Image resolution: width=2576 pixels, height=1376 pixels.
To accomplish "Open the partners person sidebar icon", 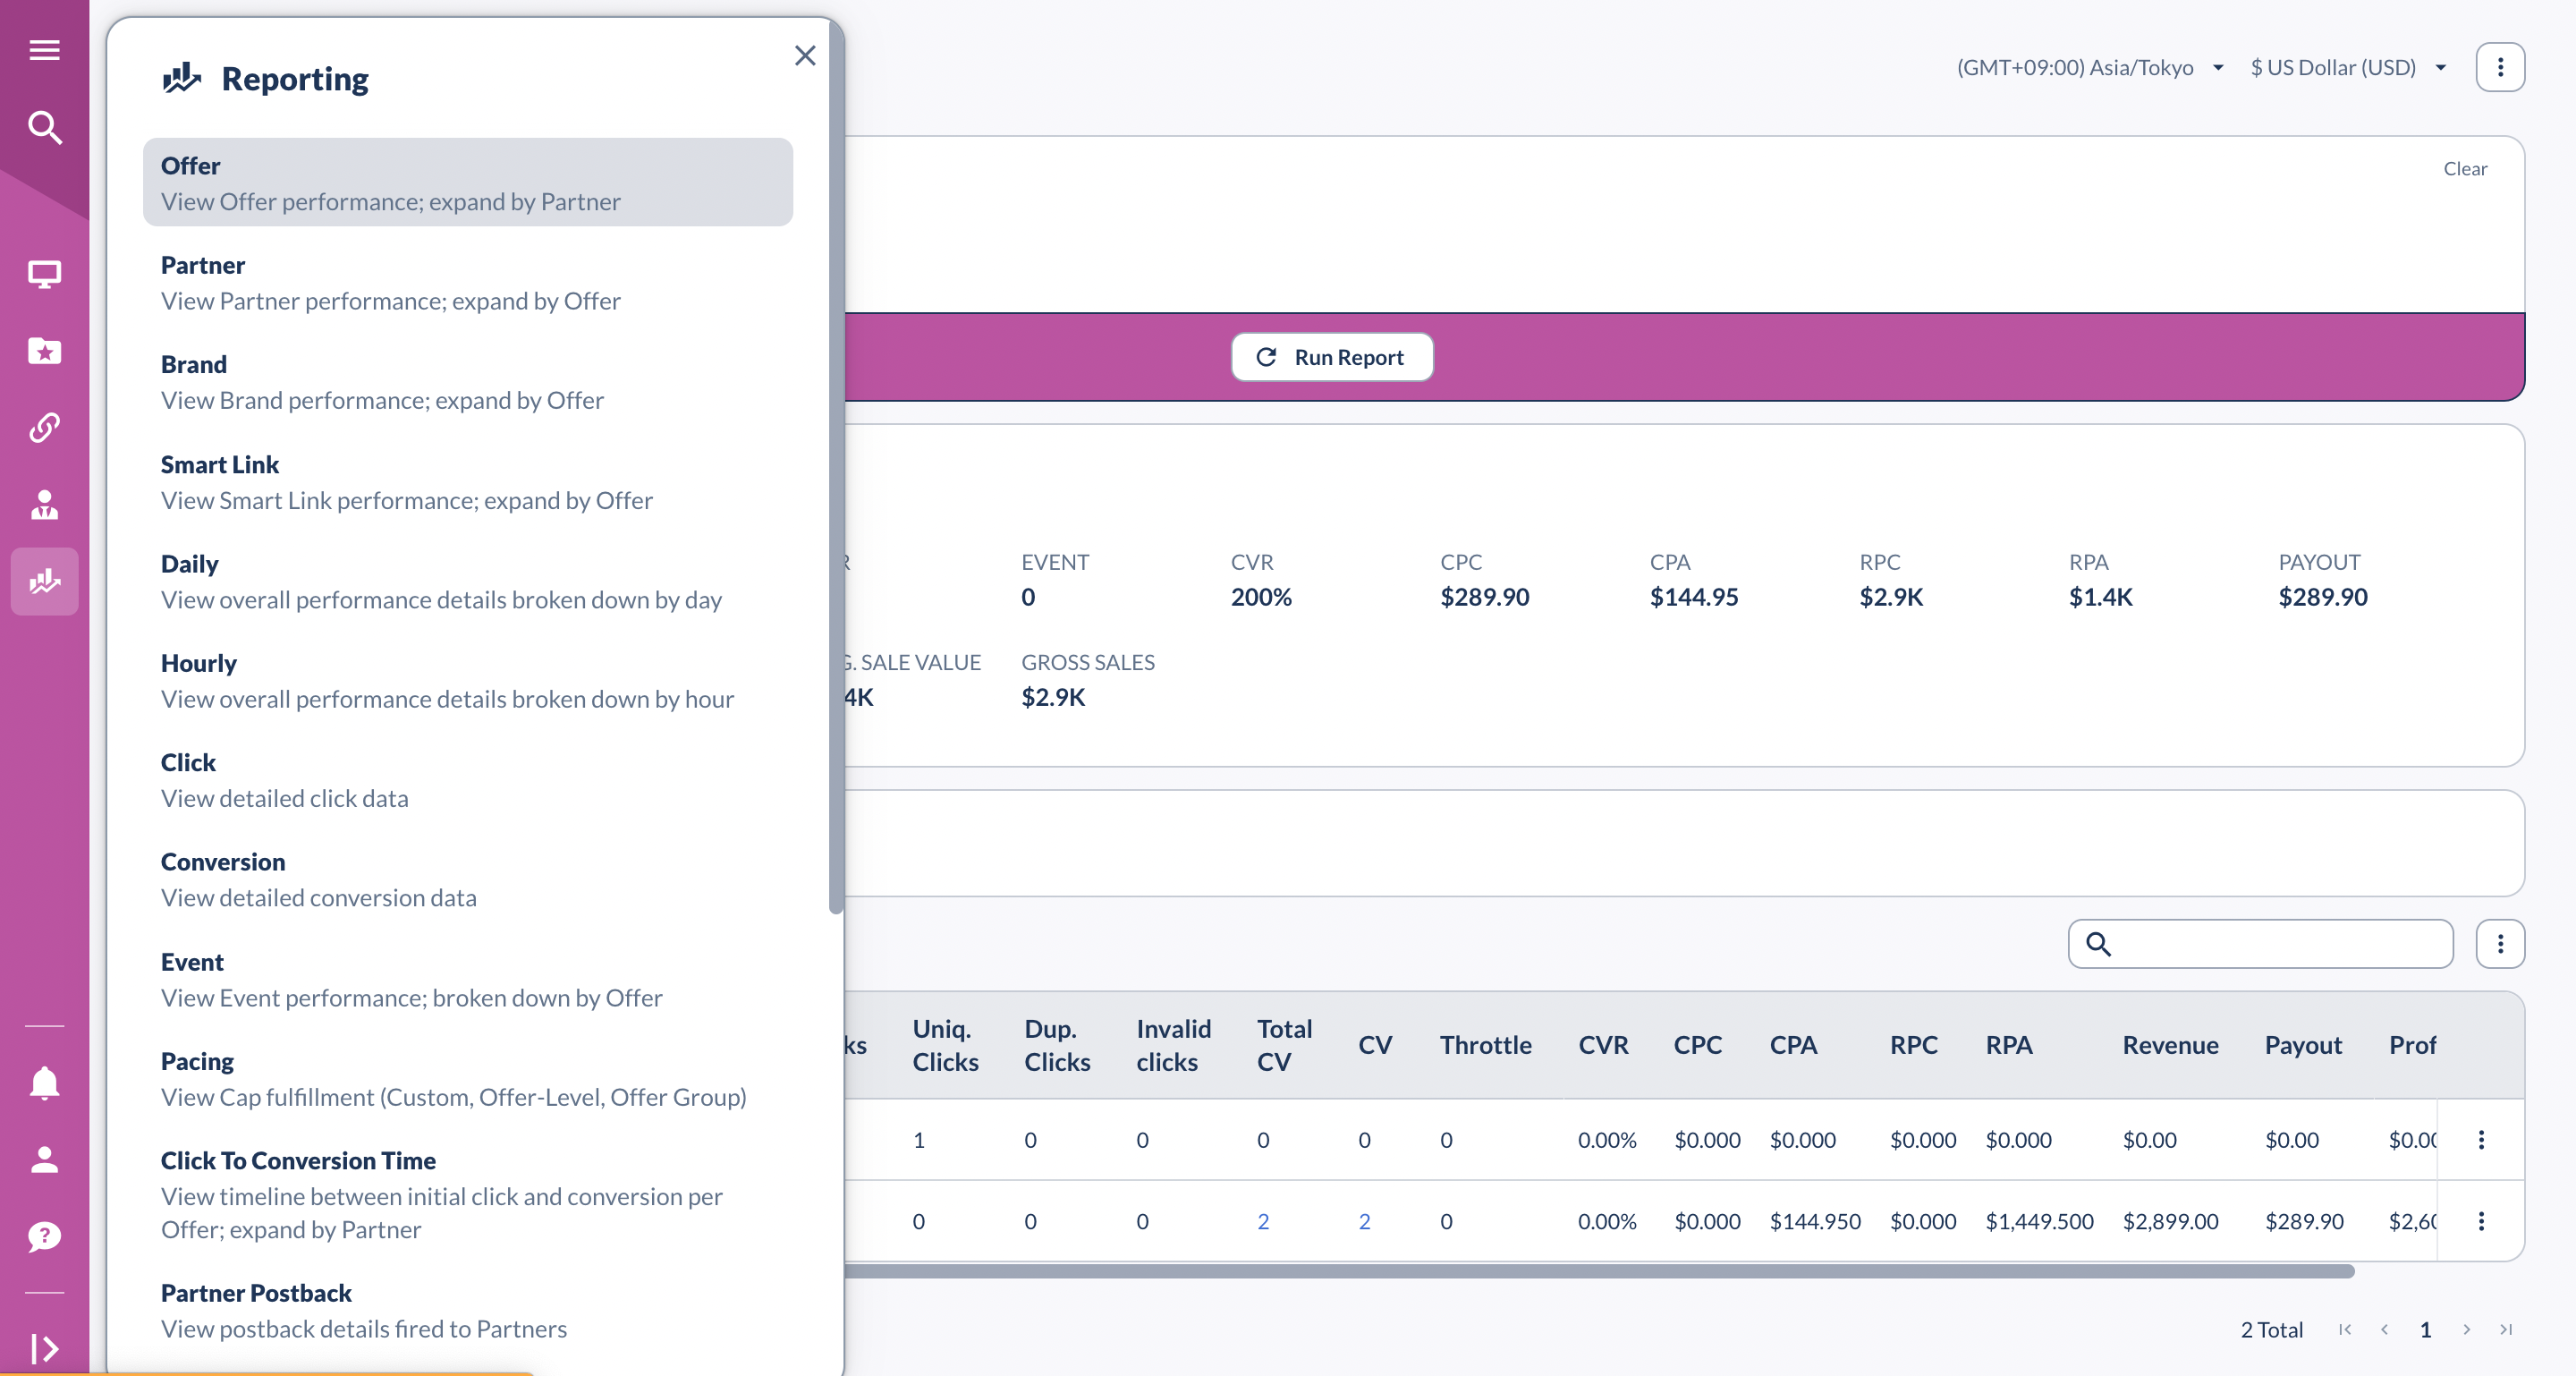I will click(x=44, y=505).
